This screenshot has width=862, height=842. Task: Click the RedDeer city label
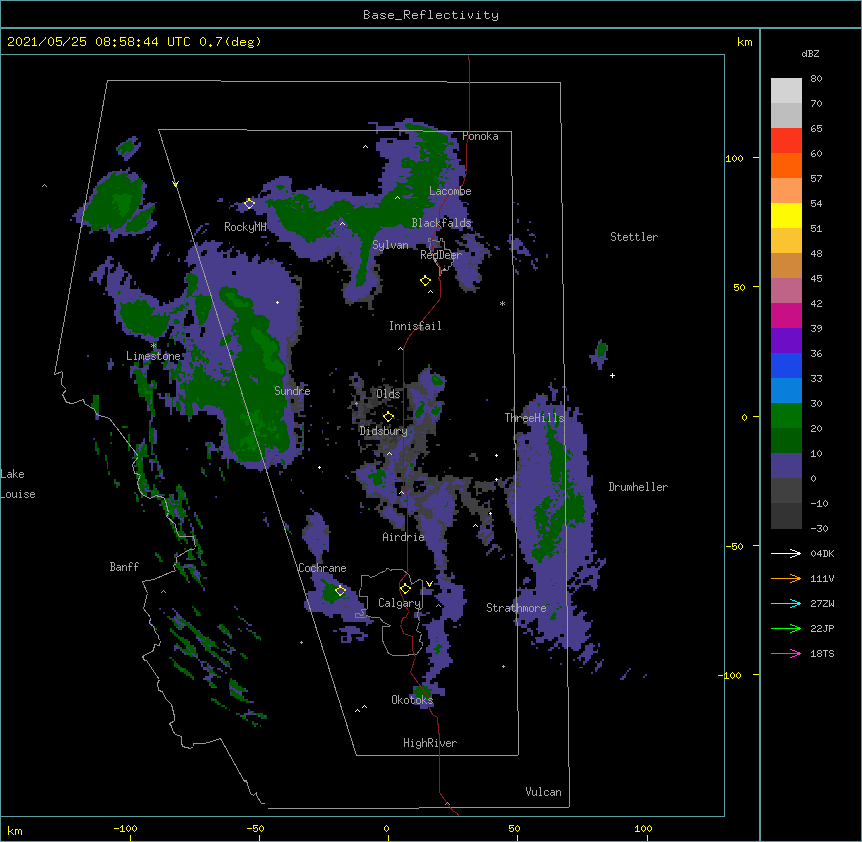point(441,255)
